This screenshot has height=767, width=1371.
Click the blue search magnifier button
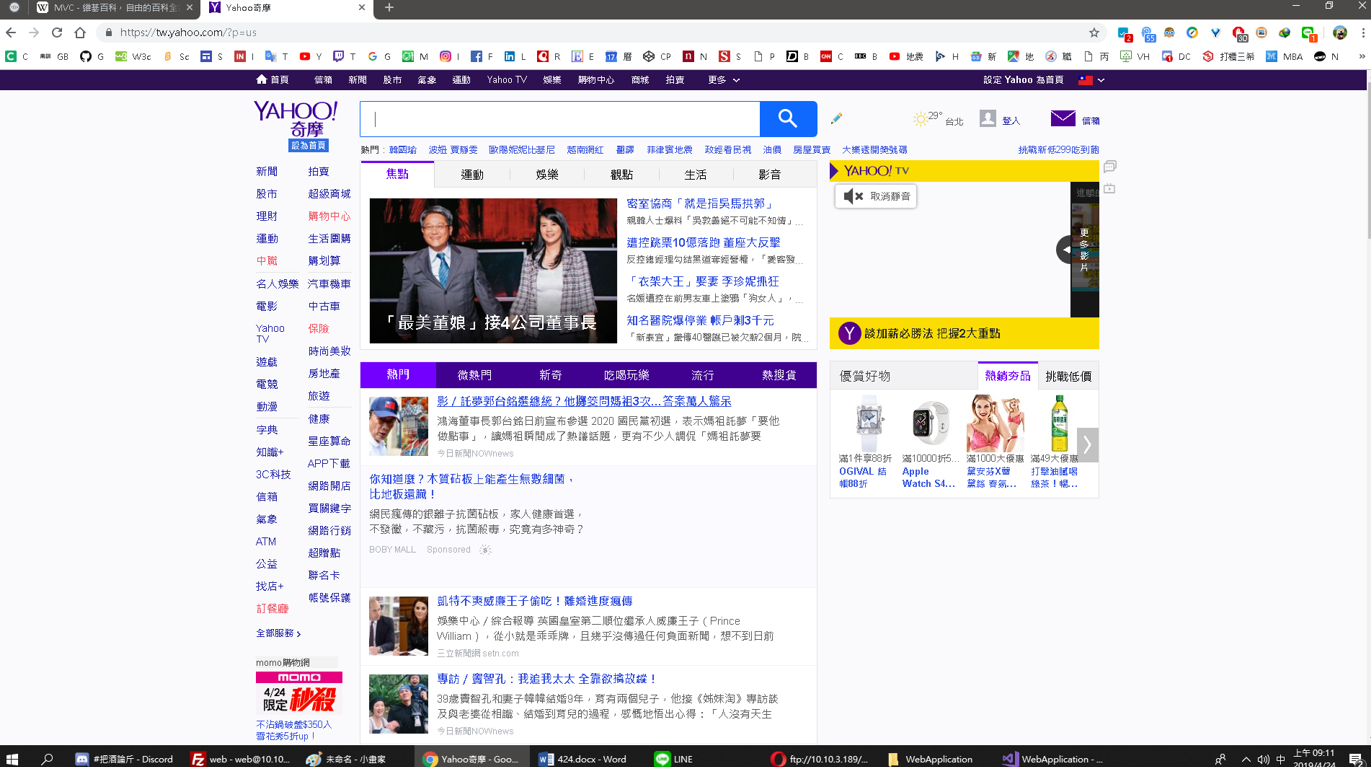788,119
